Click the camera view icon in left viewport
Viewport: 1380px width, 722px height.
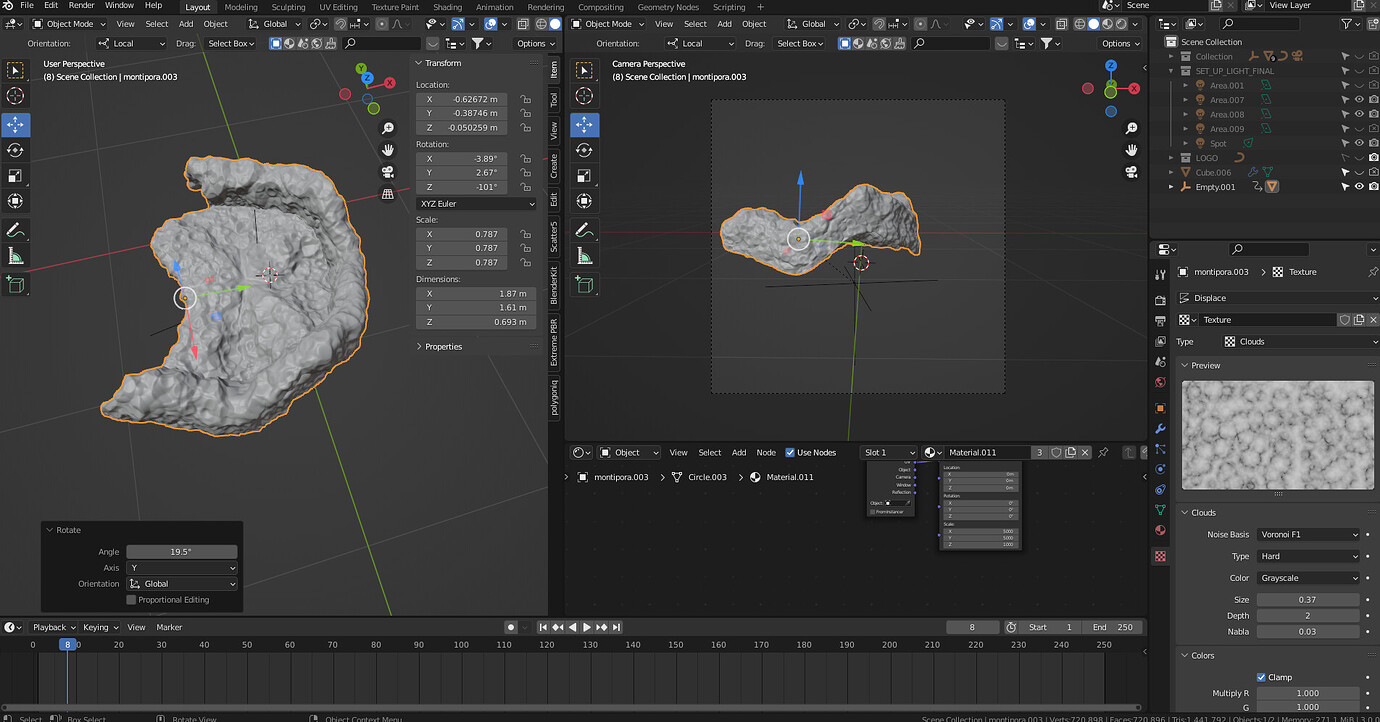(x=387, y=171)
